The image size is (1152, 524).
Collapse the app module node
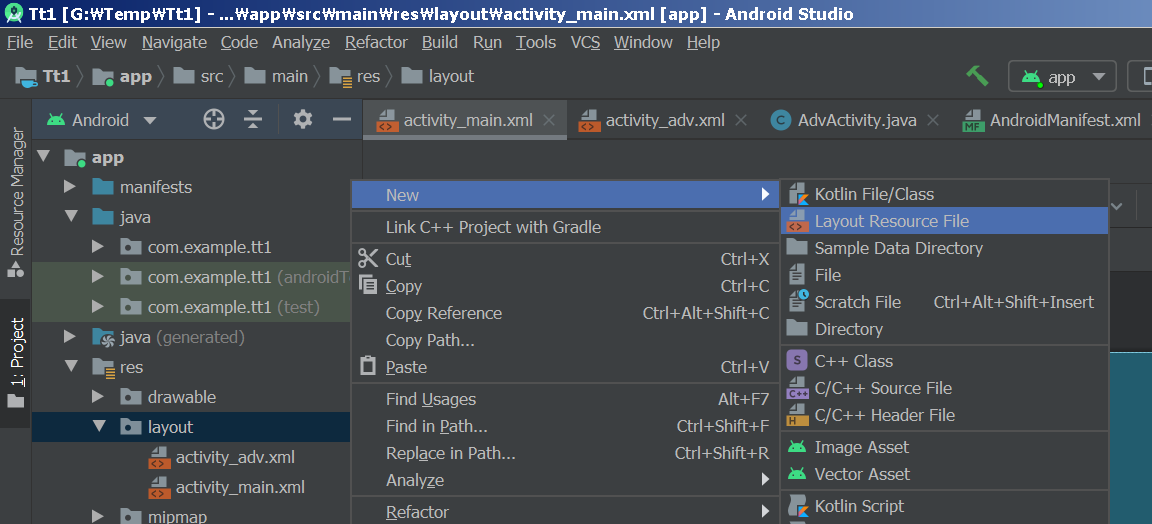(x=43, y=157)
